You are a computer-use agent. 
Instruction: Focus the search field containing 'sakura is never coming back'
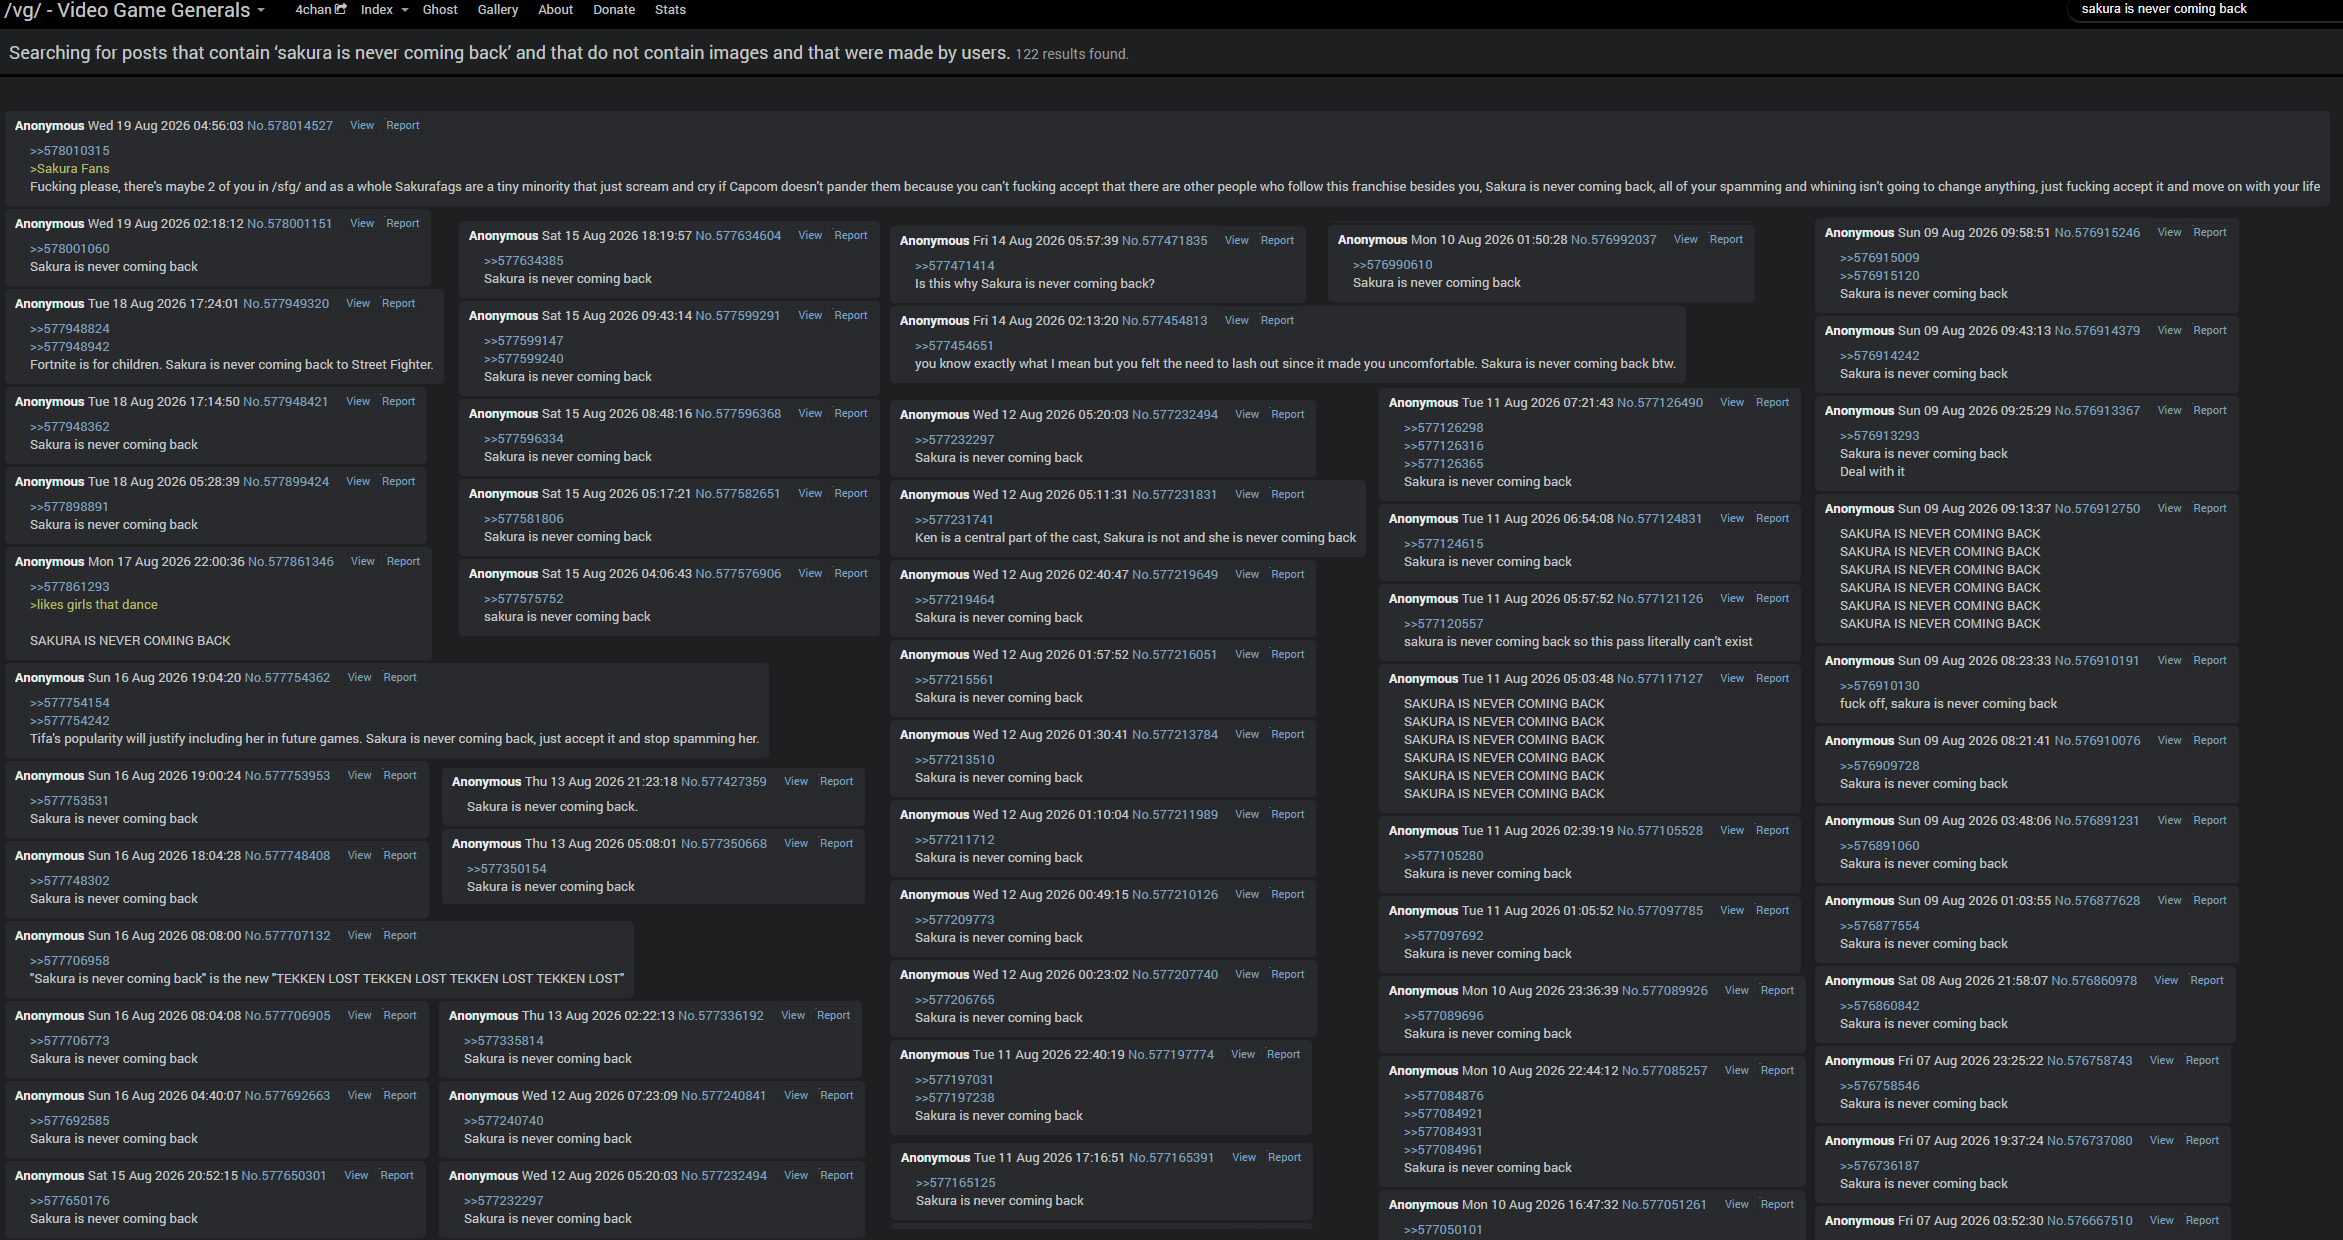coord(2205,9)
